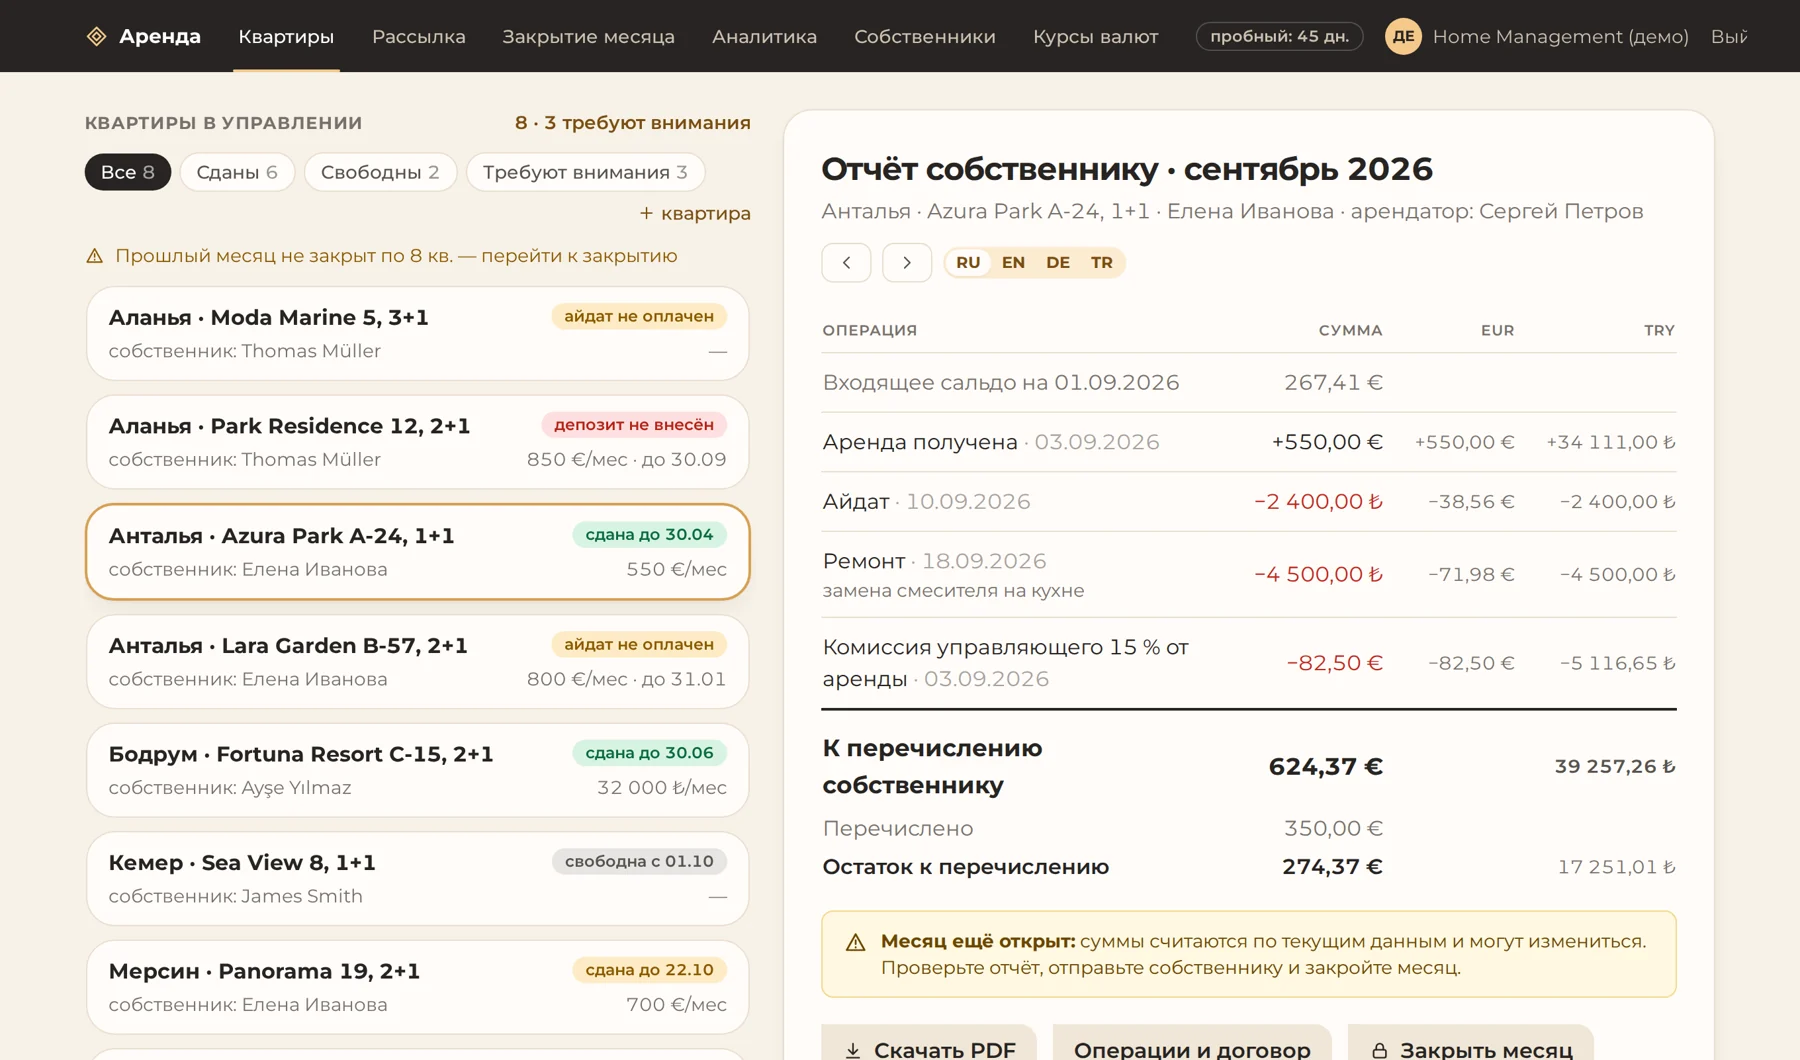Follow the перейти к закрытию notice link

[x=579, y=256]
